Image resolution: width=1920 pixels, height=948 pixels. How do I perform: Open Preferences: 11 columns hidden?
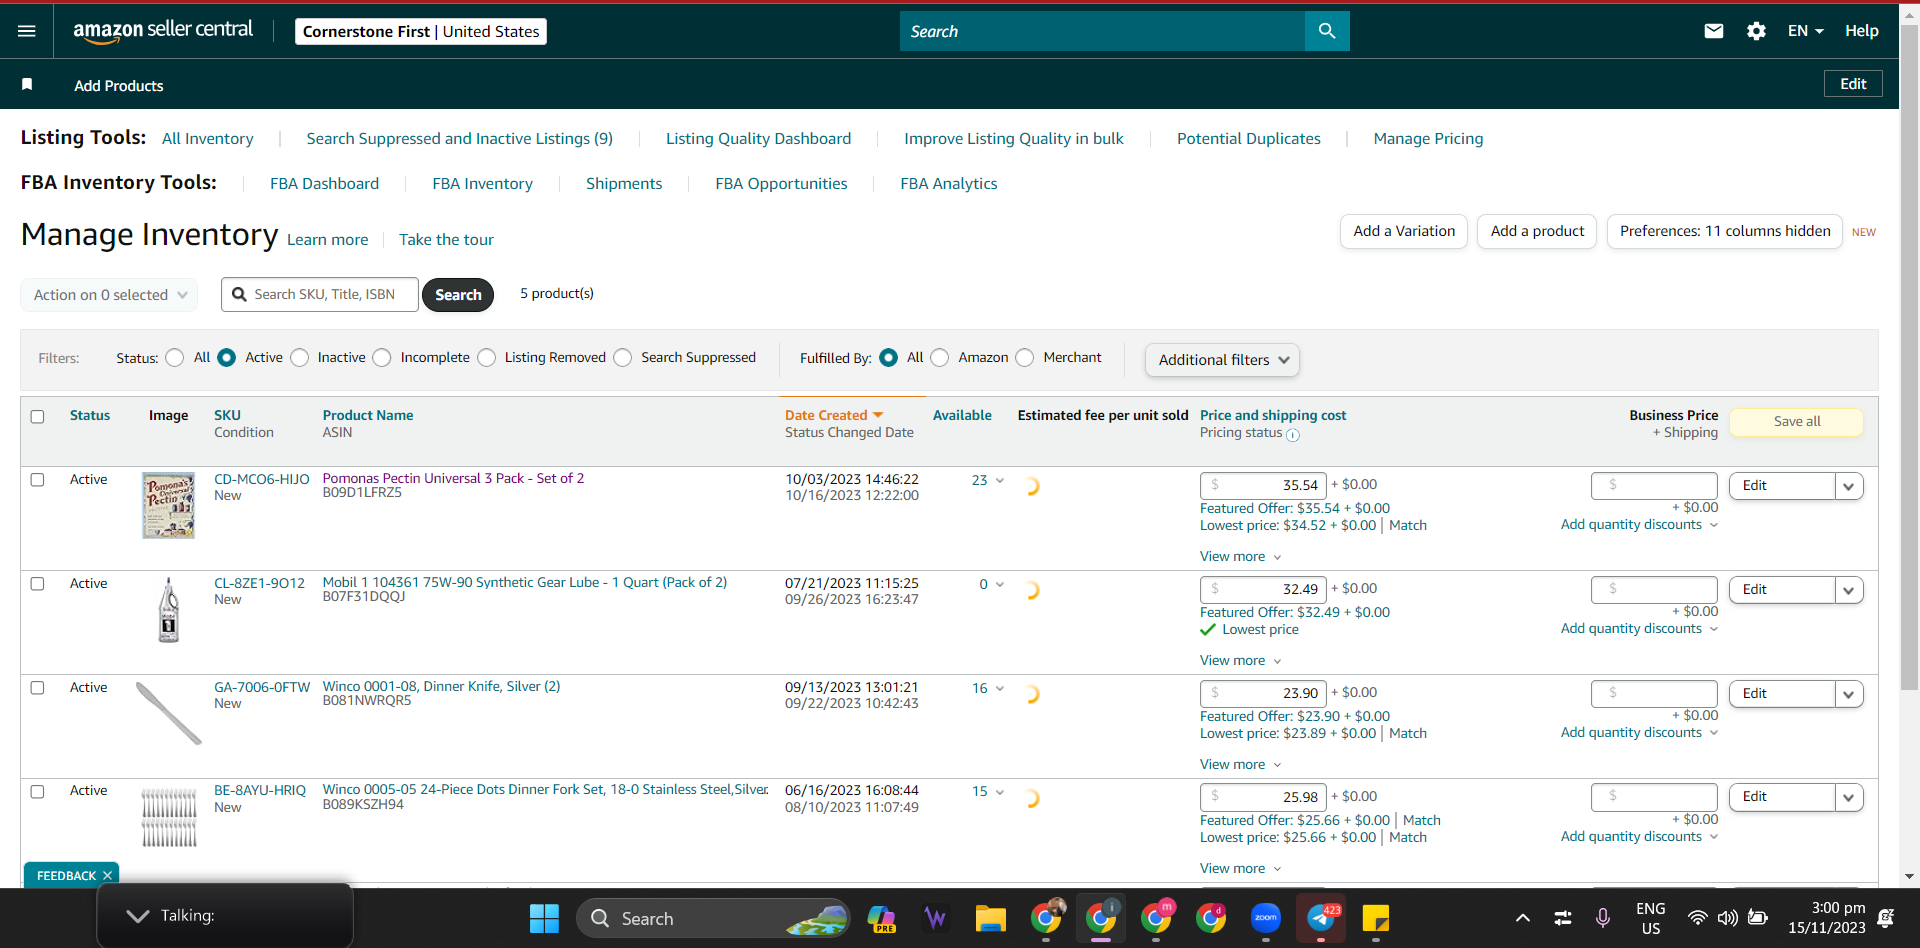pos(1725,231)
